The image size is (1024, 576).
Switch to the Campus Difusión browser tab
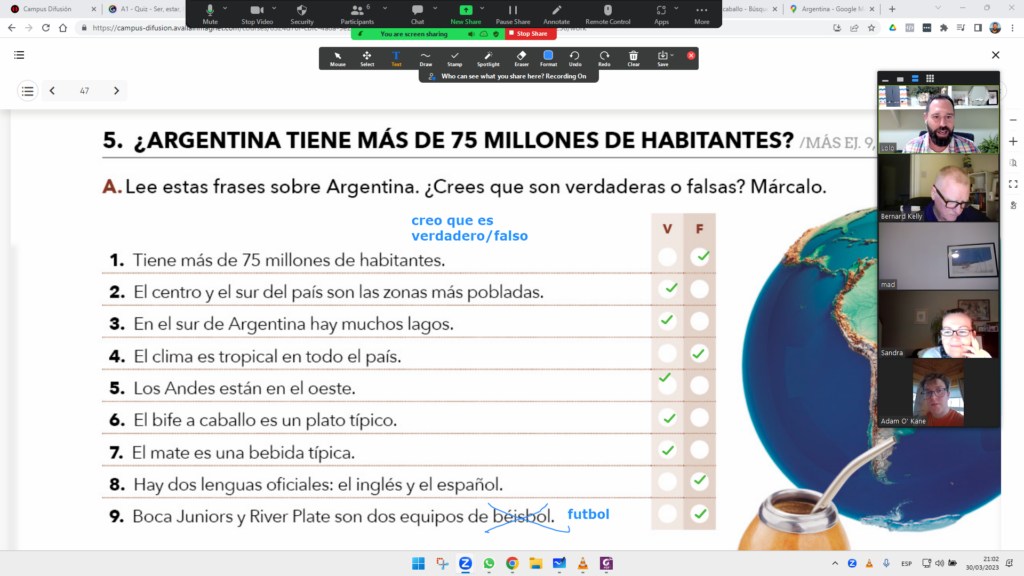(52, 9)
